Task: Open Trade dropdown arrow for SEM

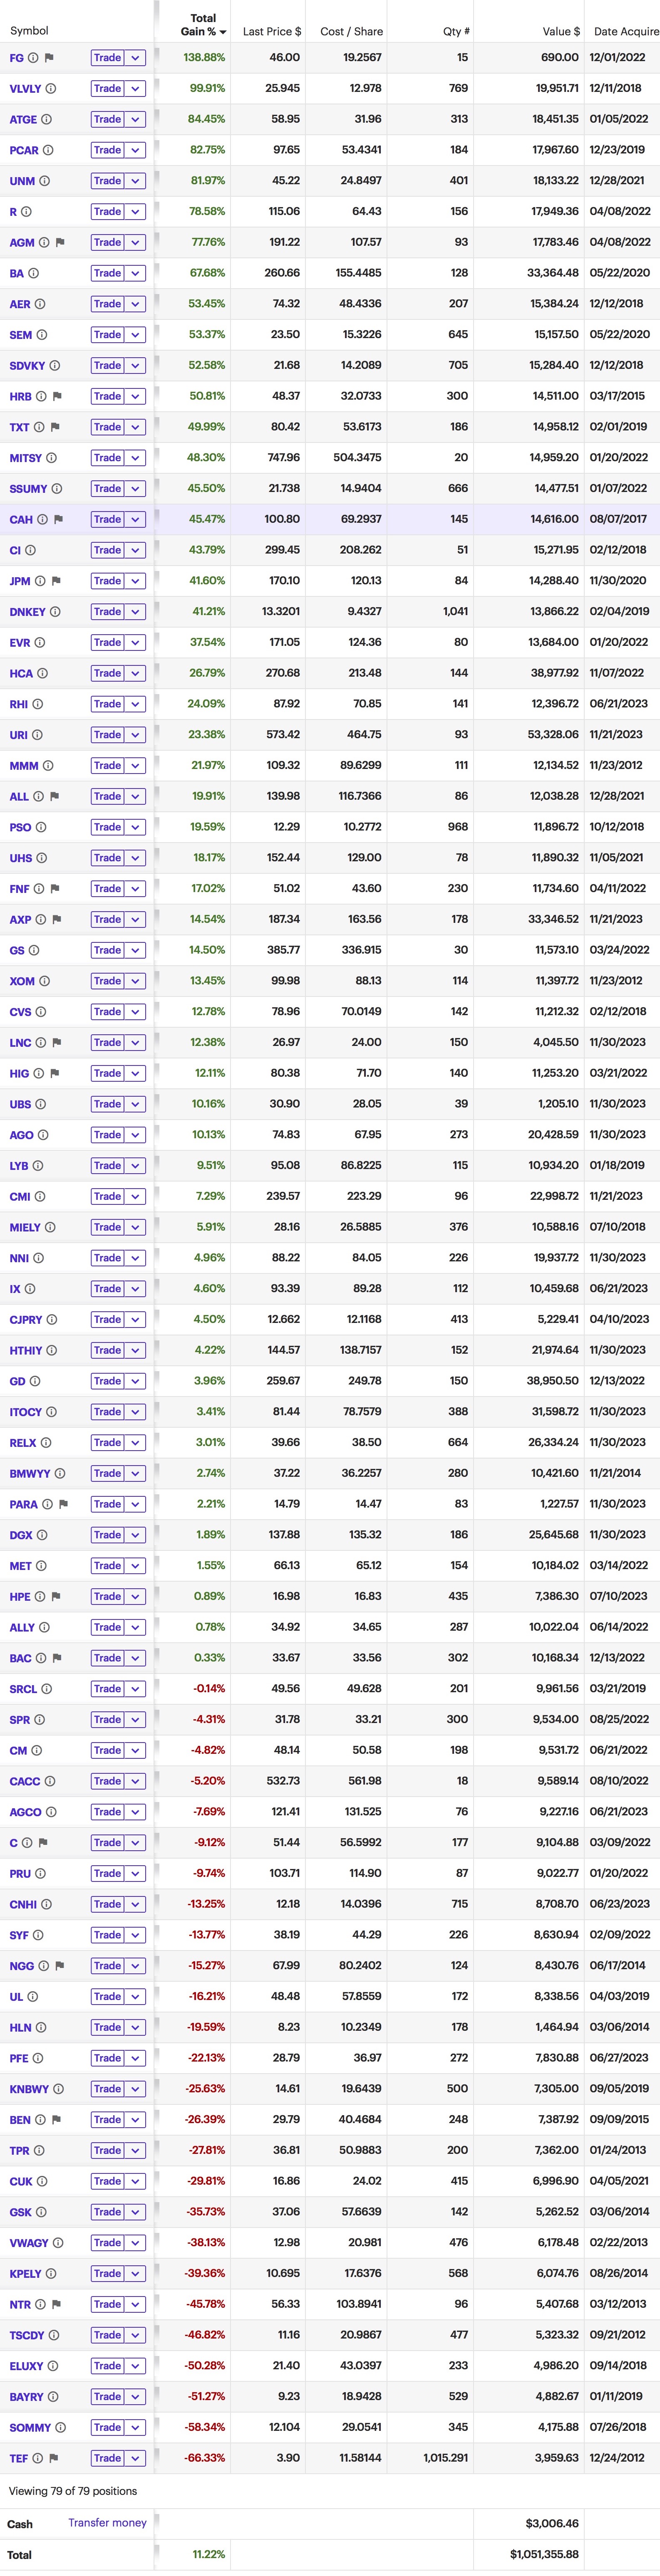Action: [x=135, y=335]
